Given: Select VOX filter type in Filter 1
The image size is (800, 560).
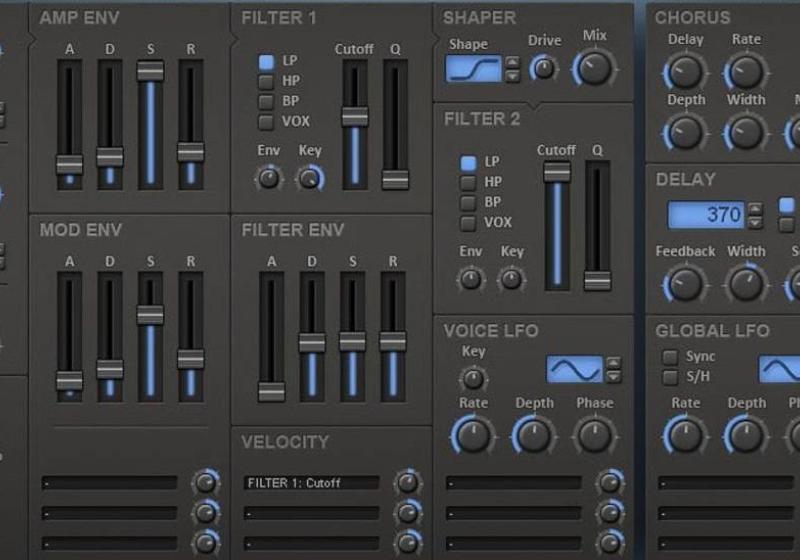Looking at the screenshot, I should point(266,122).
